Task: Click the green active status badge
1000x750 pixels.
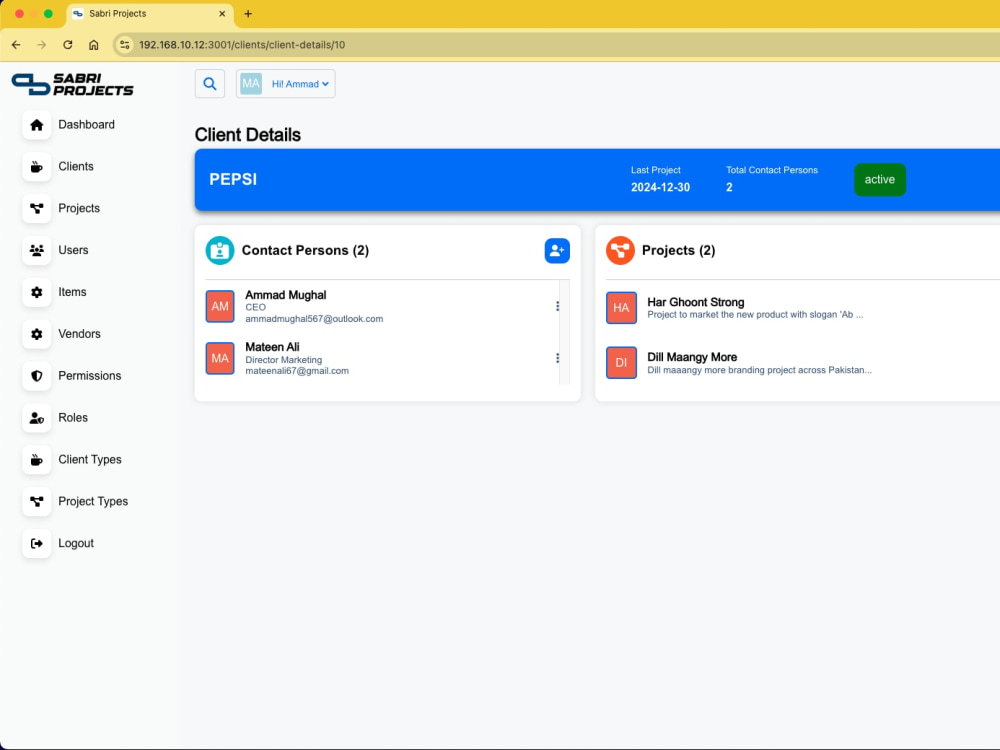Action: [x=879, y=180]
